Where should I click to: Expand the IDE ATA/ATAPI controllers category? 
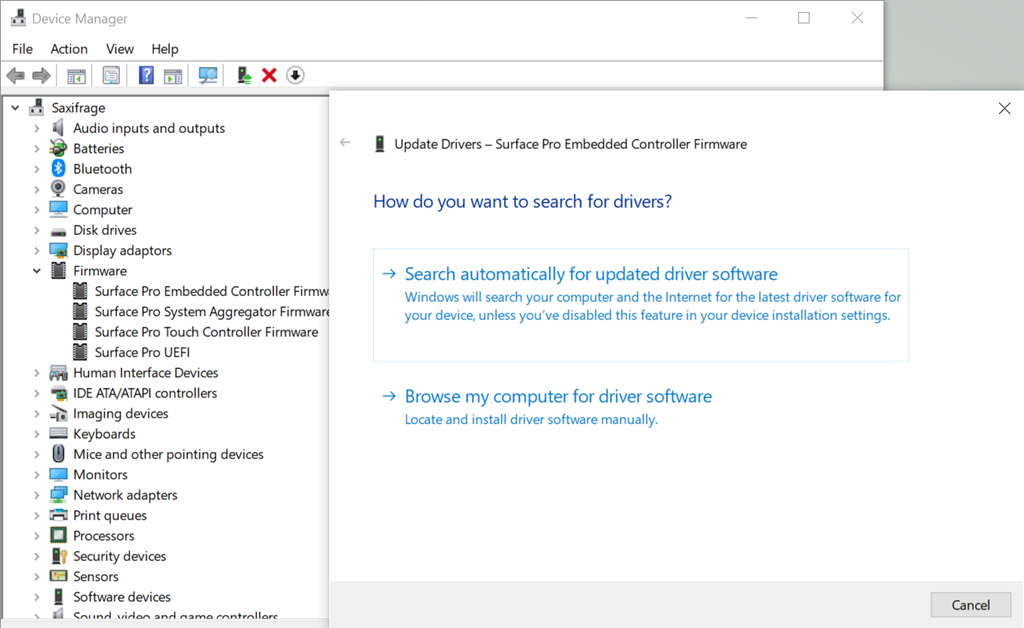(x=37, y=393)
